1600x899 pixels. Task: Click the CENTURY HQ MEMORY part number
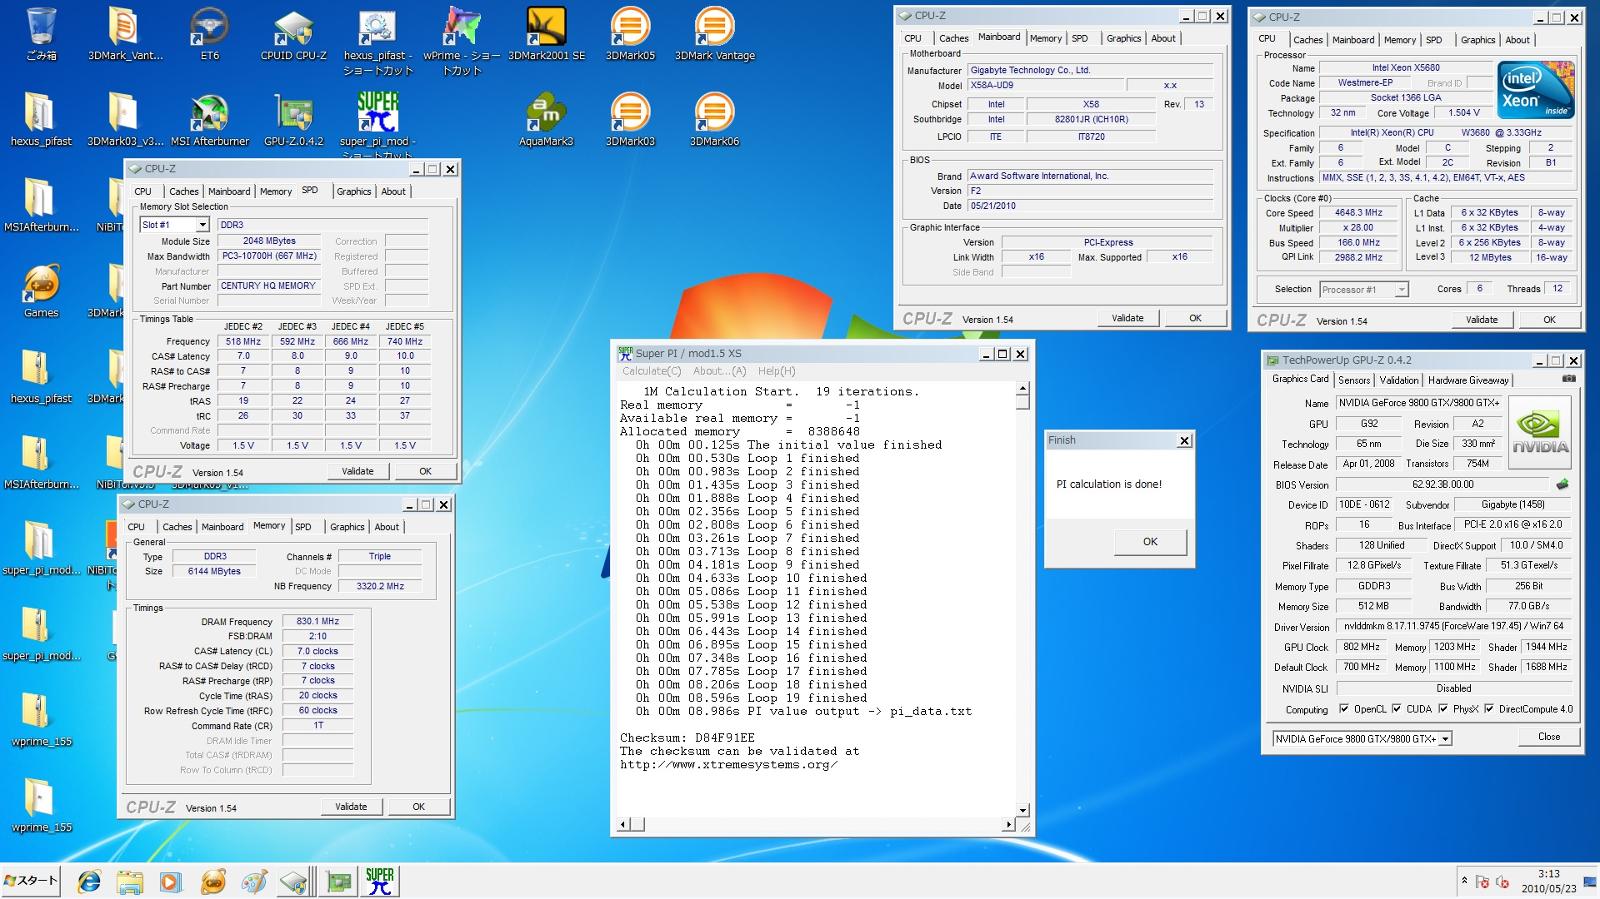point(268,286)
